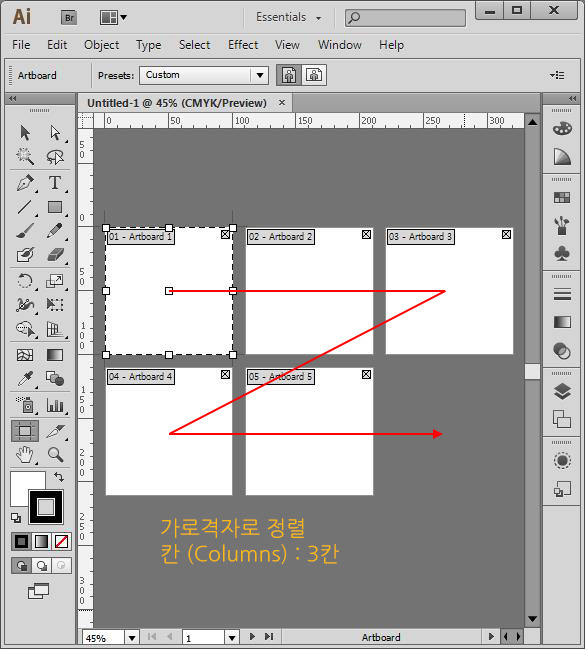585x649 pixels.
Task: Select the Type tool
Action: (55, 183)
